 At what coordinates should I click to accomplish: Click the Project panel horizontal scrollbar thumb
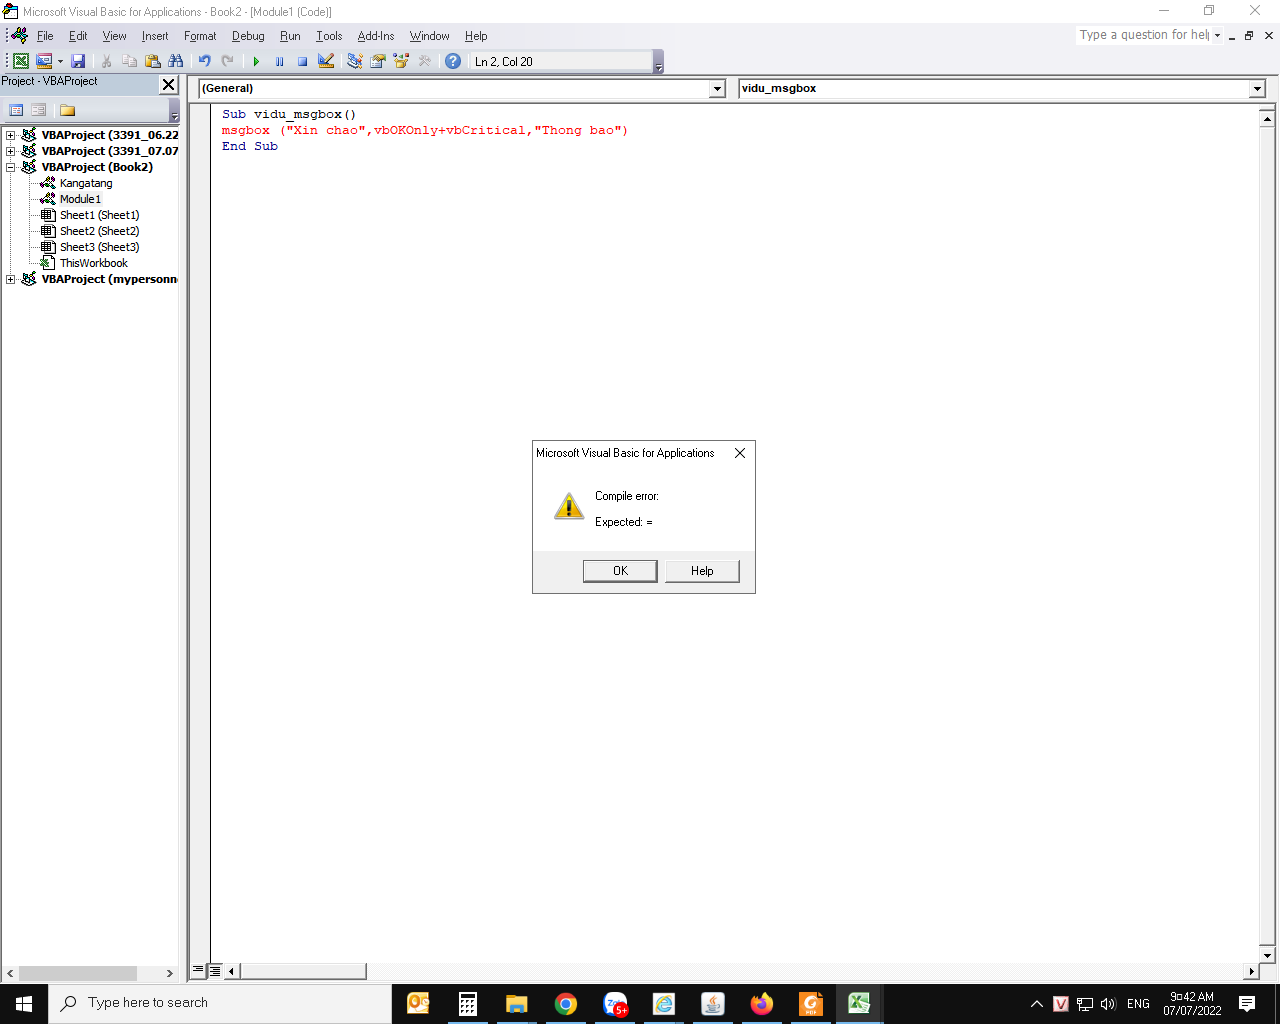coord(78,973)
